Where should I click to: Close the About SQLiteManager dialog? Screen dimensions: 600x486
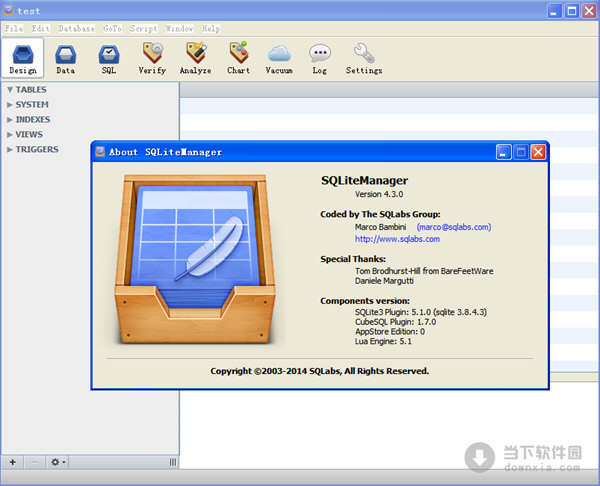coord(538,152)
